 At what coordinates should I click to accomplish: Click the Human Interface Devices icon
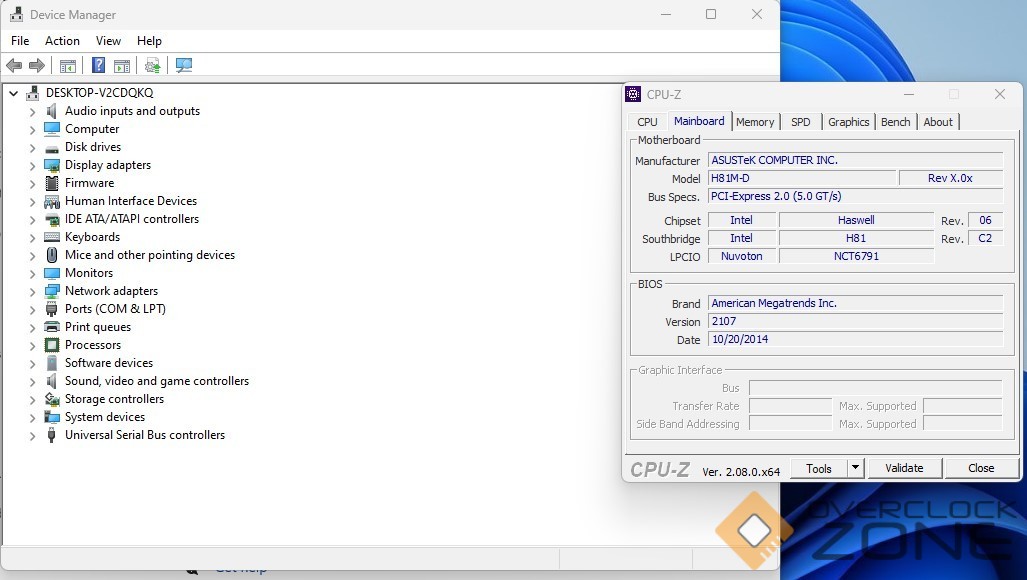pos(52,202)
